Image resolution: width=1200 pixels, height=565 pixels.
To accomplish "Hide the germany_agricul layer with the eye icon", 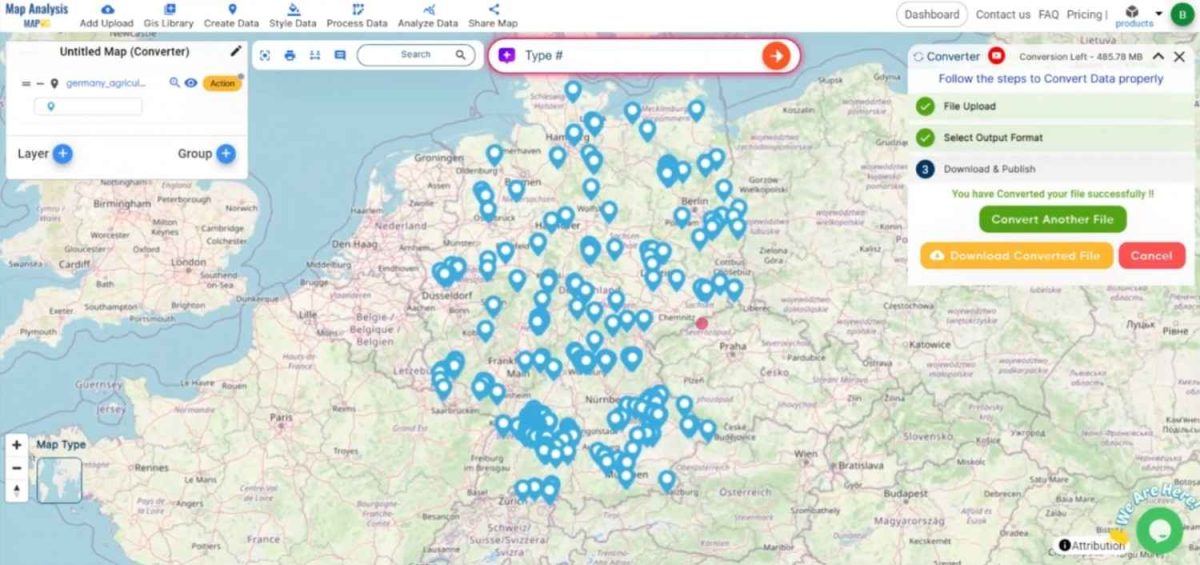I will pyautogui.click(x=190, y=83).
